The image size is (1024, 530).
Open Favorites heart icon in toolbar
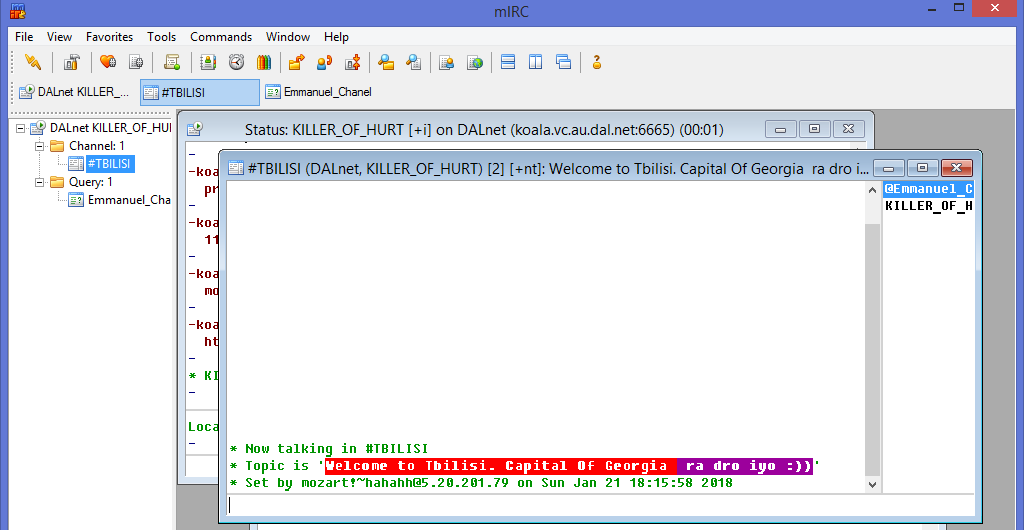click(108, 62)
